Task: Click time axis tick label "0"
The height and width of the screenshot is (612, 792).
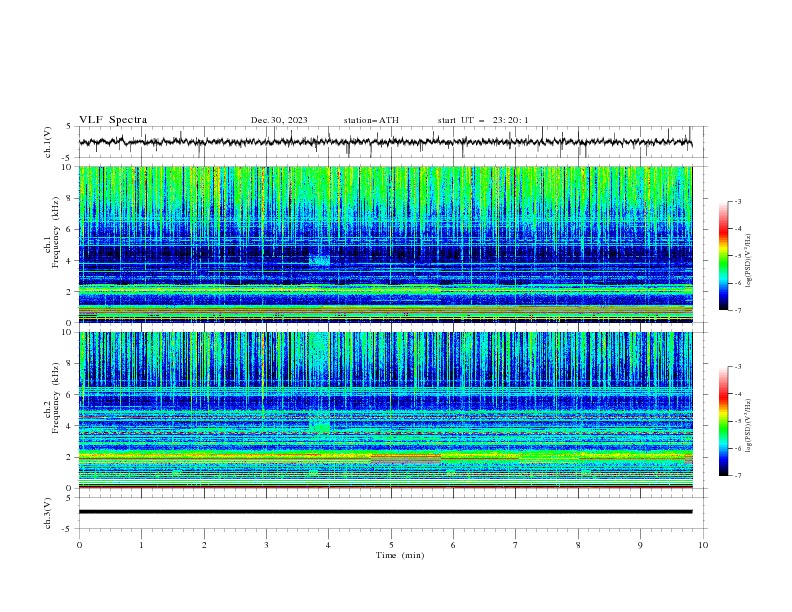Action: pos(79,545)
